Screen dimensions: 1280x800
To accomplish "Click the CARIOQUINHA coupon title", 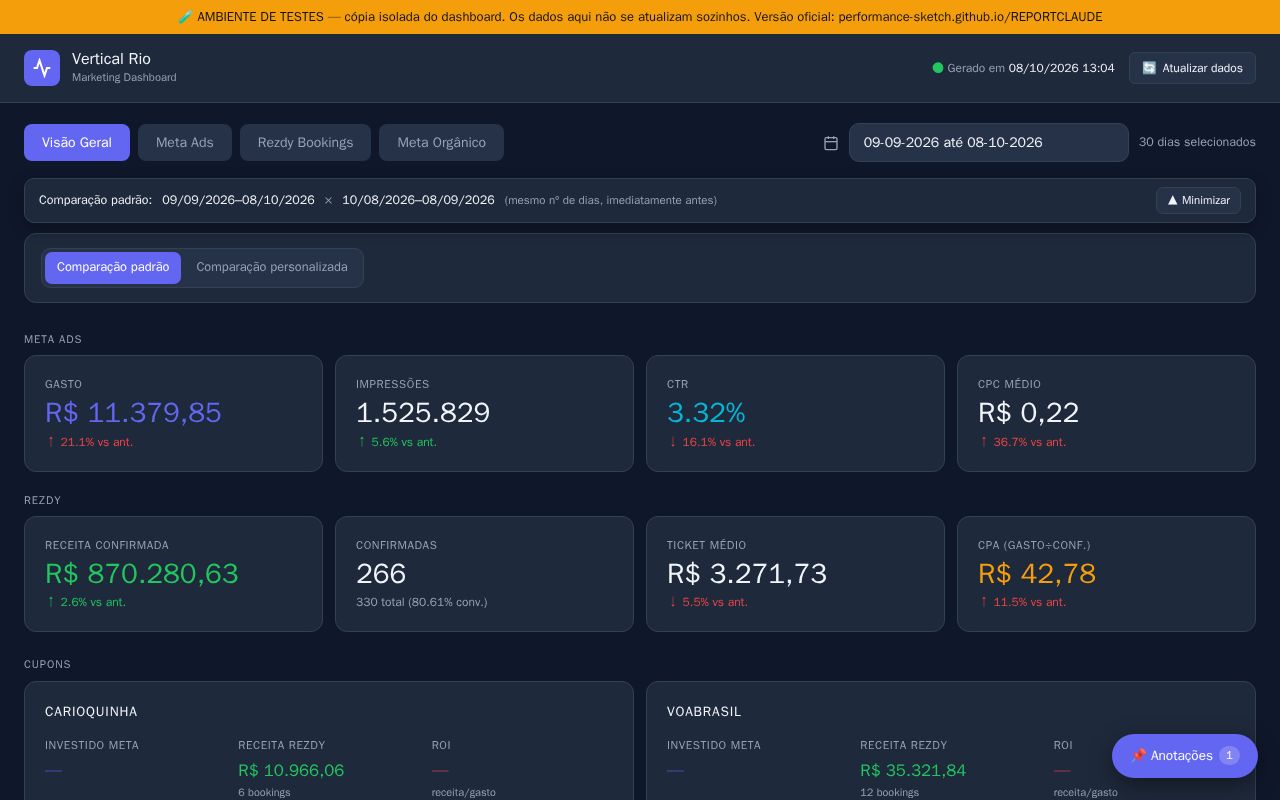I will tap(91, 712).
